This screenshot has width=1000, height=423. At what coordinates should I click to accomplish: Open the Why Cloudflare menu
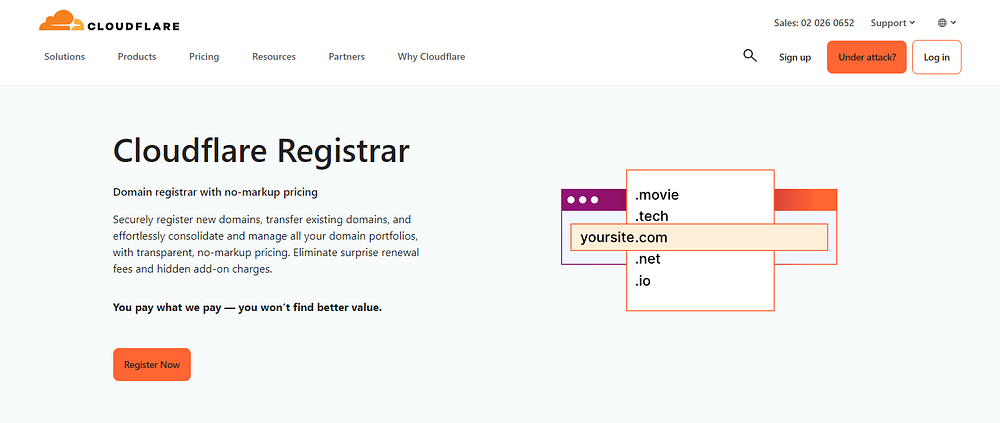[x=431, y=57]
